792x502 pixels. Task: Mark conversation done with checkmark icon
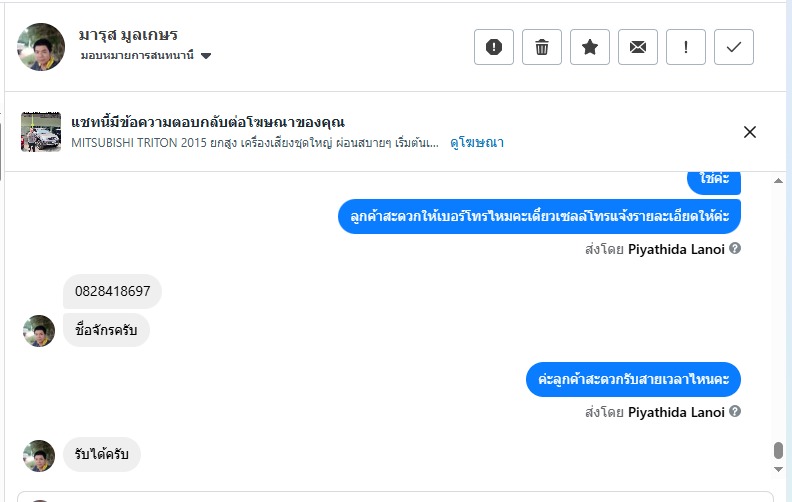[734, 47]
